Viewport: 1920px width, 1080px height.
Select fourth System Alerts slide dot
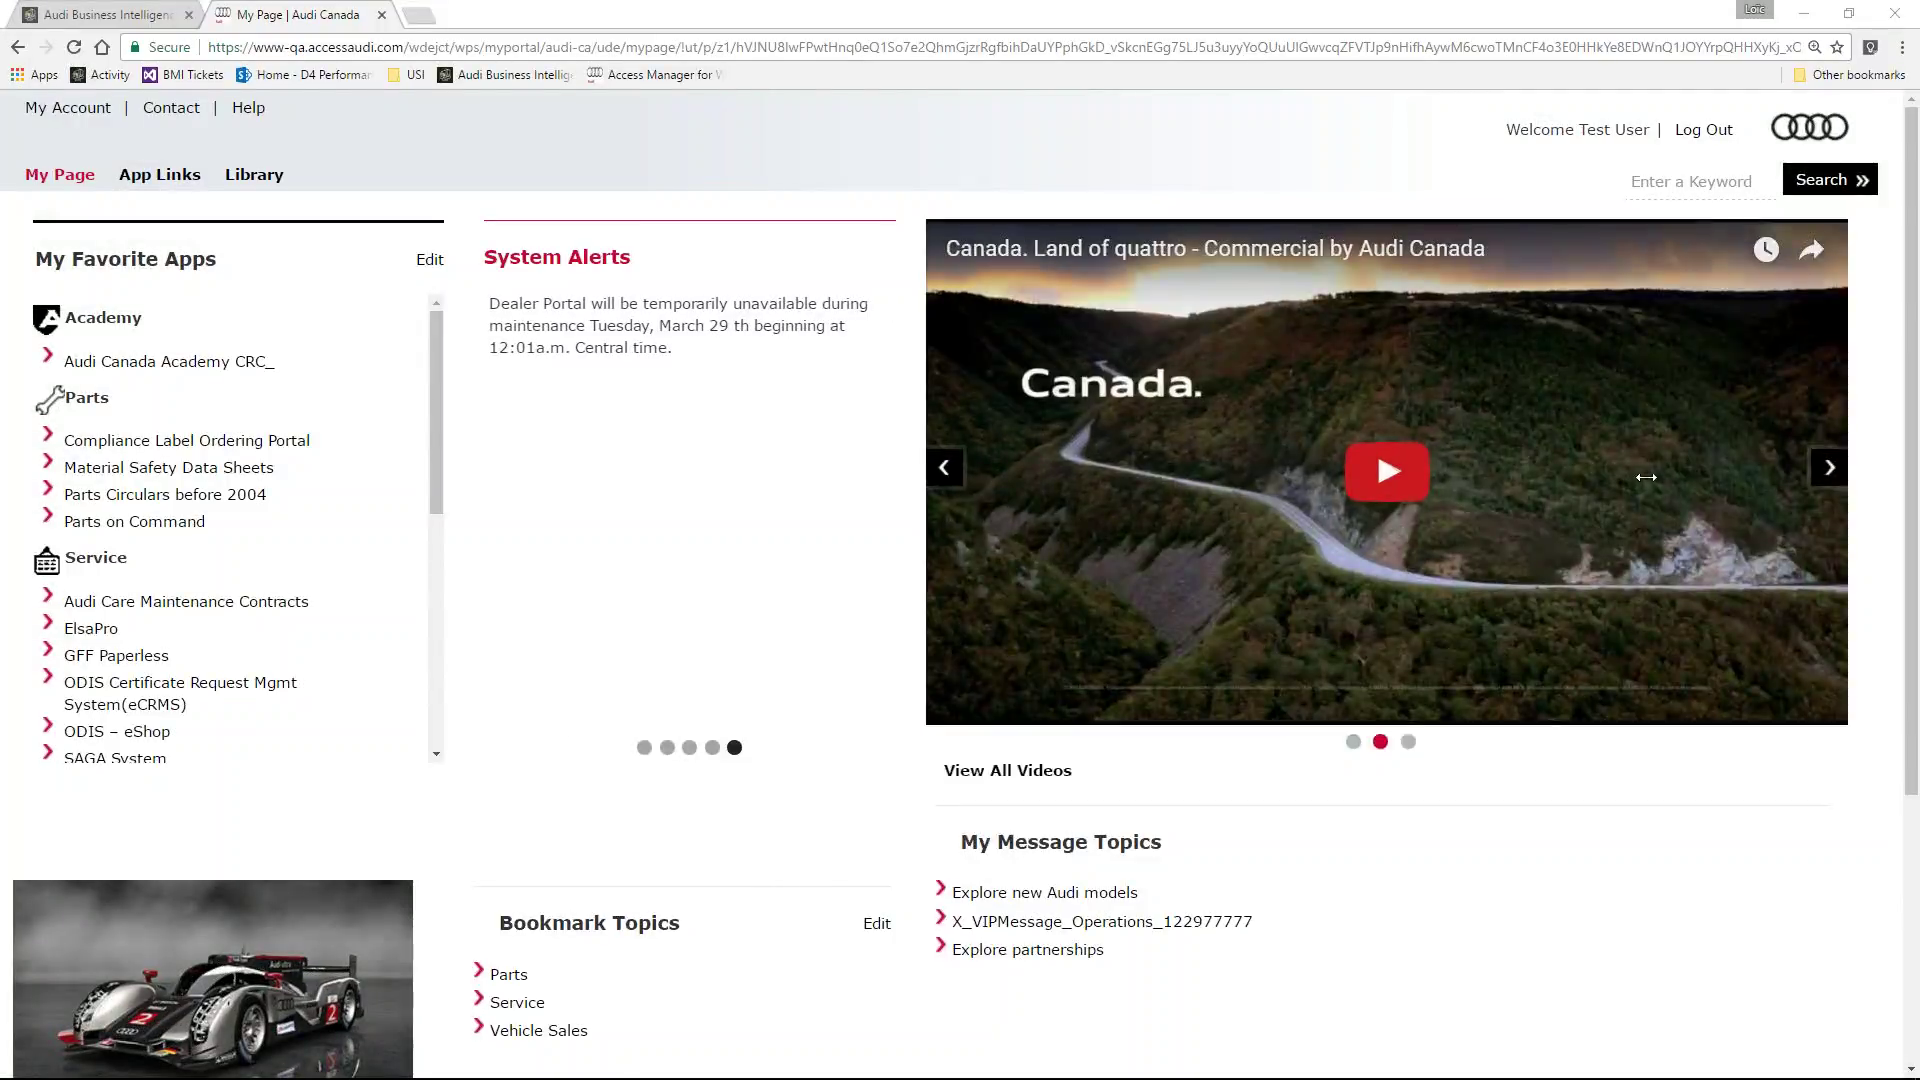click(x=712, y=748)
